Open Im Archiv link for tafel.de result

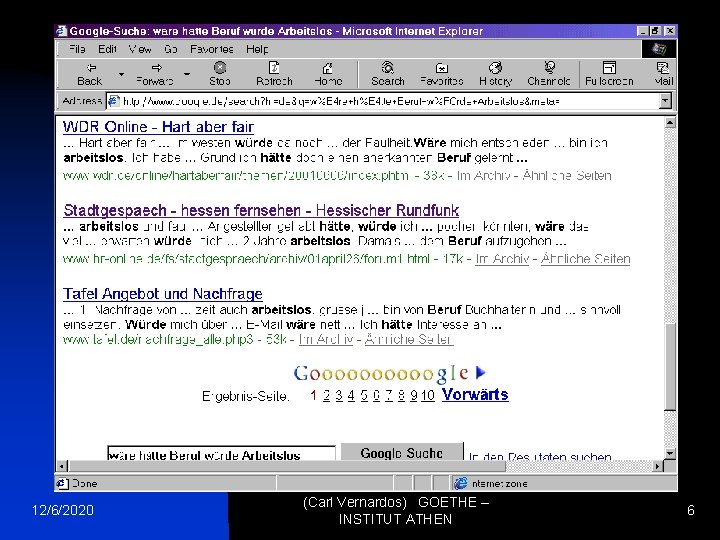(326, 339)
